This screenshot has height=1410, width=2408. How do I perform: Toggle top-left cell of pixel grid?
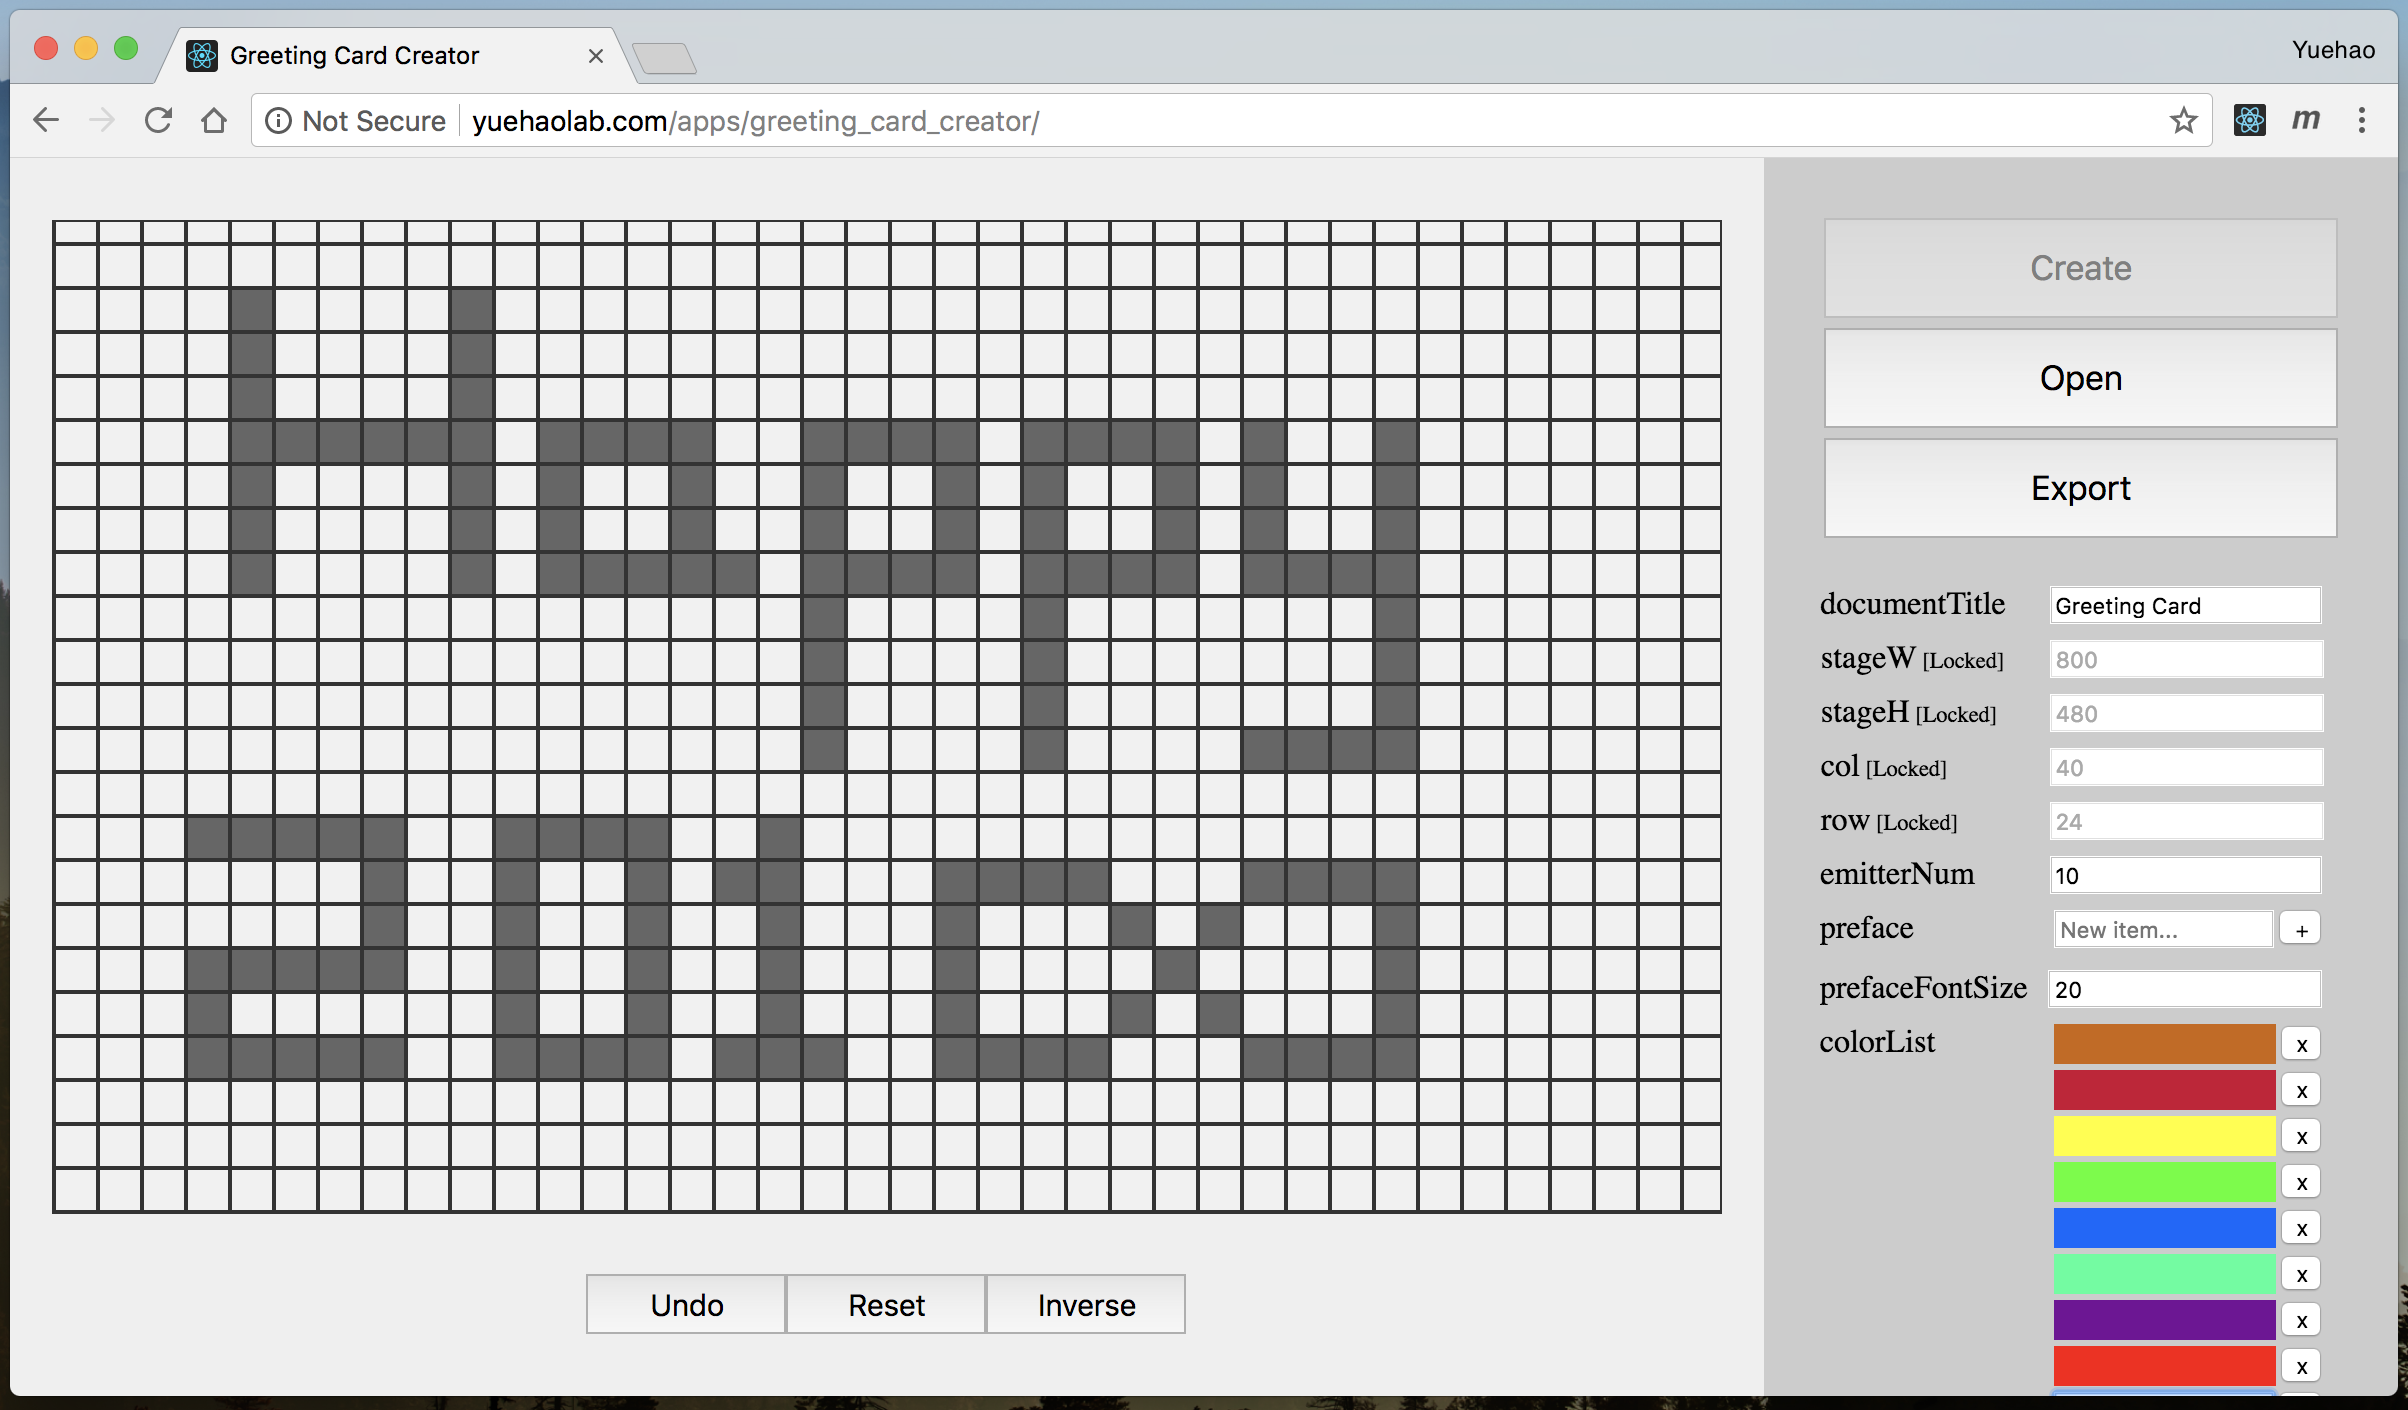coord(76,233)
